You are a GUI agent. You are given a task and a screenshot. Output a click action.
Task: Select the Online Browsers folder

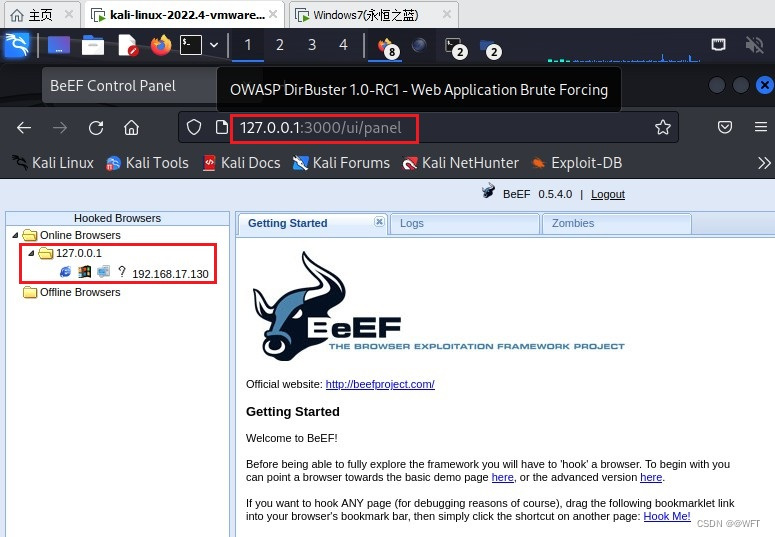(x=80, y=235)
